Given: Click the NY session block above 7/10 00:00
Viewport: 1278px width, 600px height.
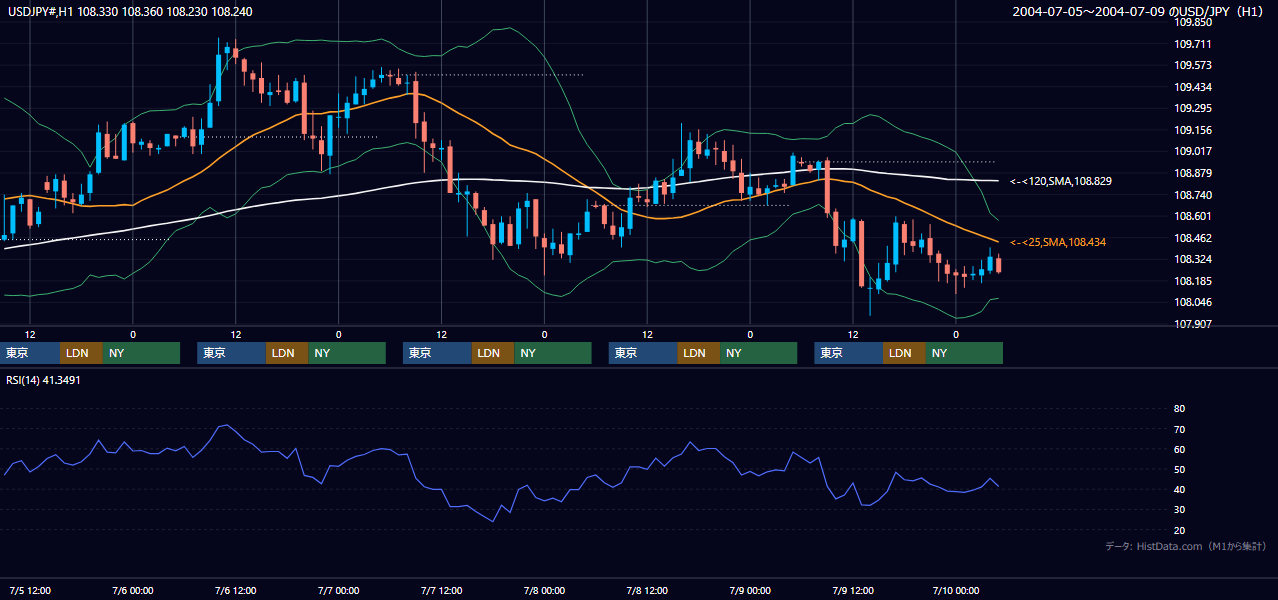Looking at the screenshot, I should pos(964,353).
